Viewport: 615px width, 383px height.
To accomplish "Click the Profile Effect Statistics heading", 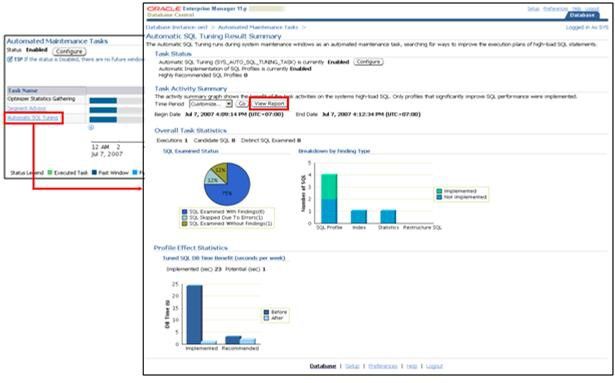I will pyautogui.click(x=191, y=248).
